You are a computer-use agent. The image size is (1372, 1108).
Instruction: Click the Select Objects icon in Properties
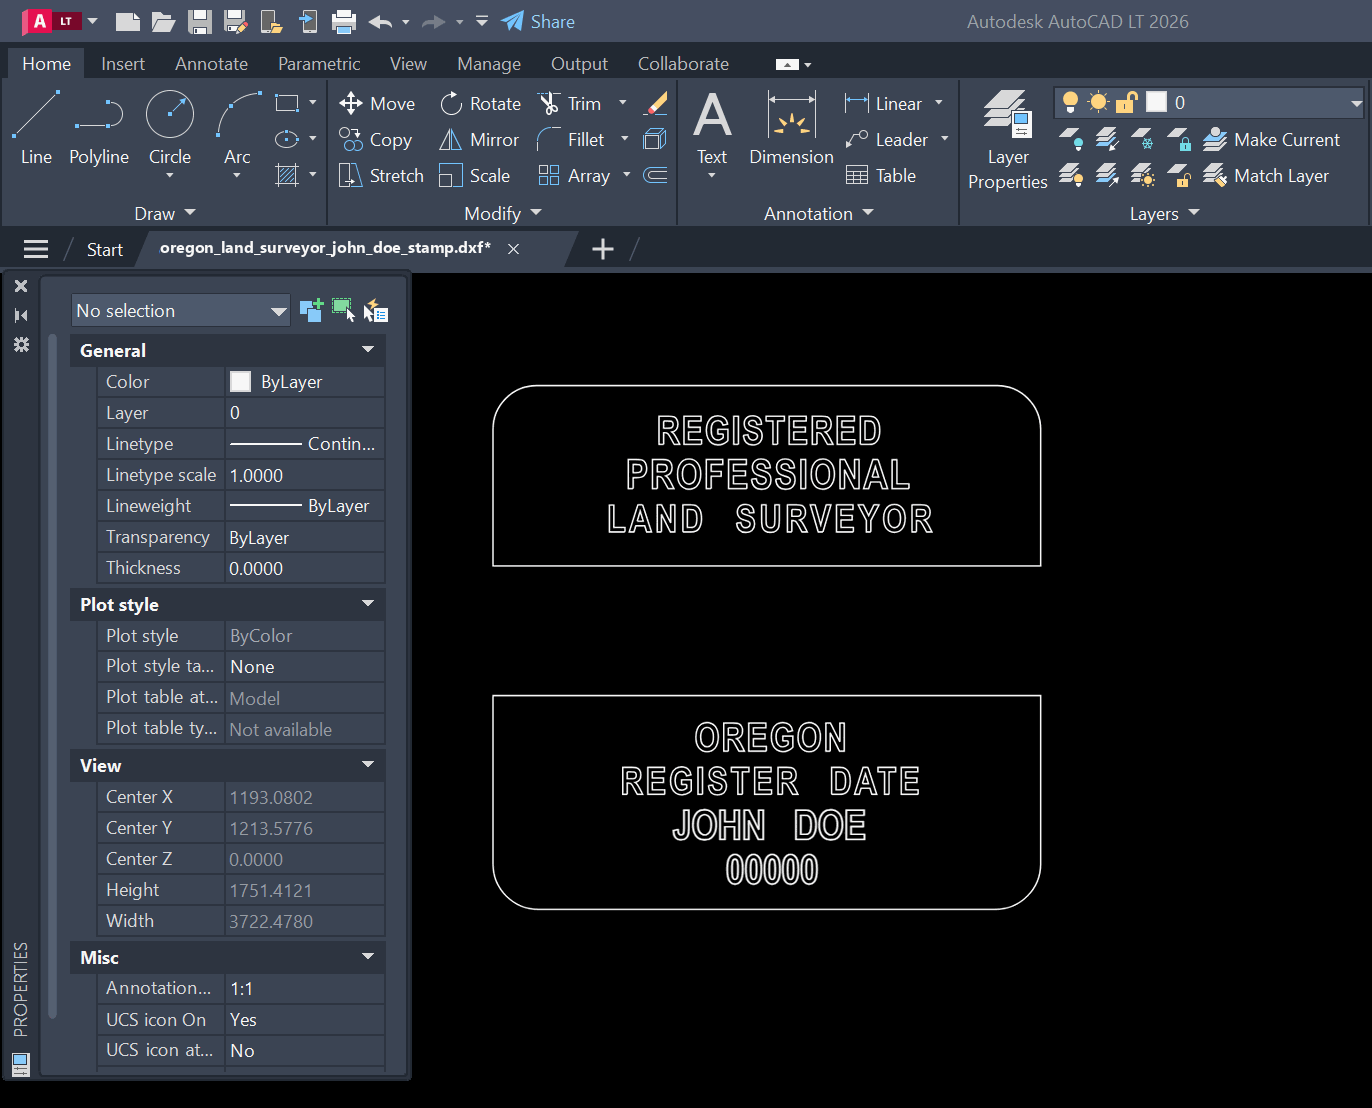[x=343, y=311]
